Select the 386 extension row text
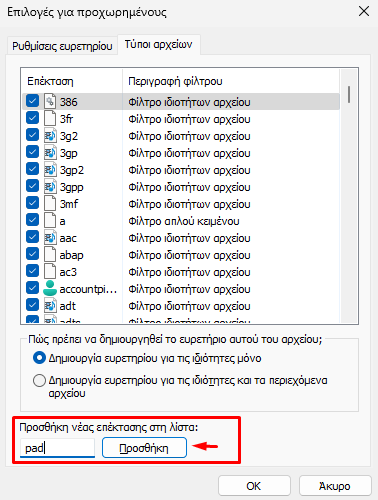Screen dimensions: 378x500 click(68, 102)
